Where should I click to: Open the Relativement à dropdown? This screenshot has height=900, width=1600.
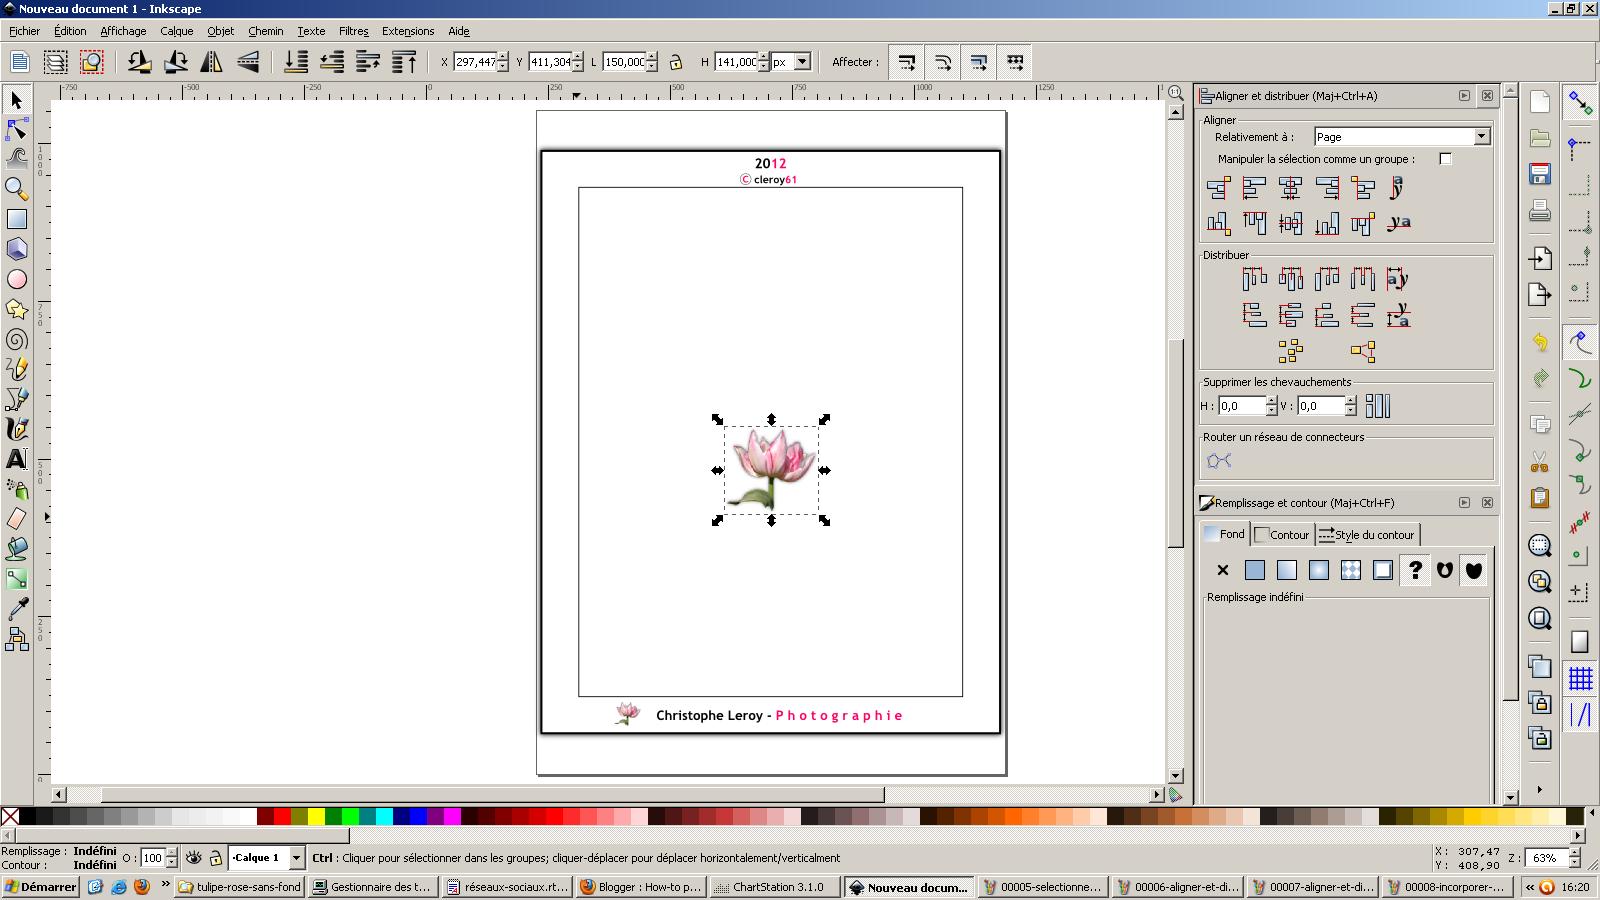coord(1481,136)
